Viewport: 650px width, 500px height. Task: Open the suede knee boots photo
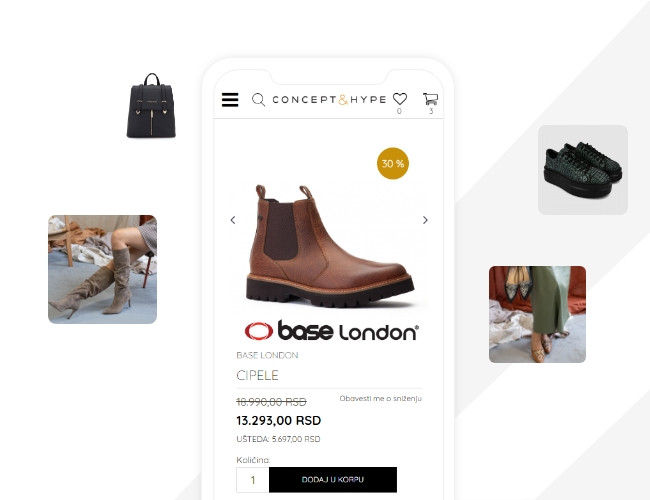point(102,269)
